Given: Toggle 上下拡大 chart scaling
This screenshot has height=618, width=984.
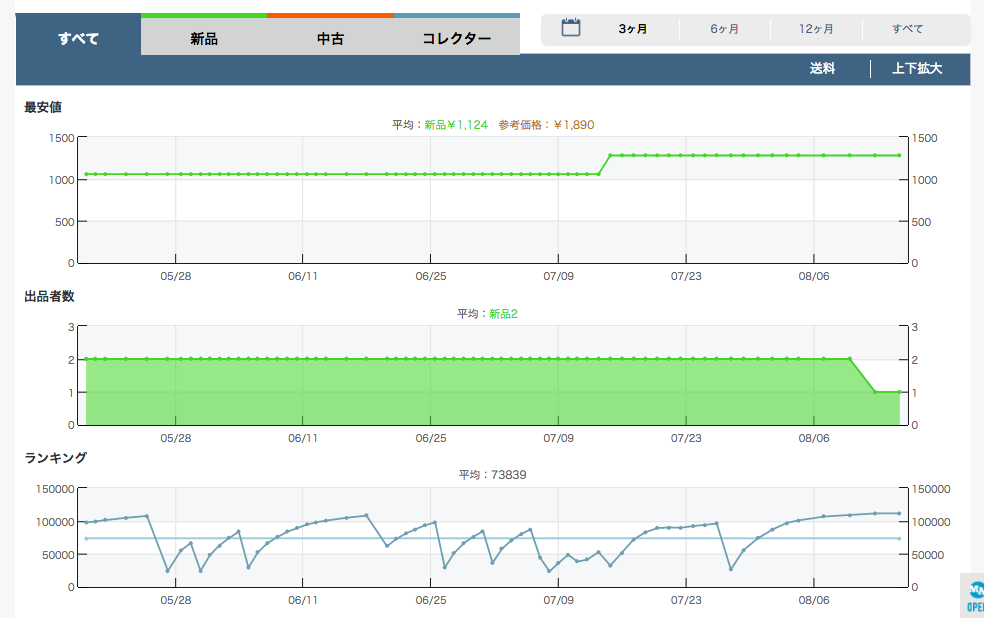Looking at the screenshot, I should click(917, 69).
